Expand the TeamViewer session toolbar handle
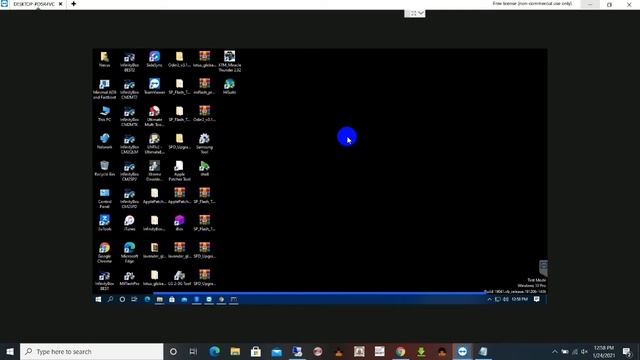 (415, 13)
